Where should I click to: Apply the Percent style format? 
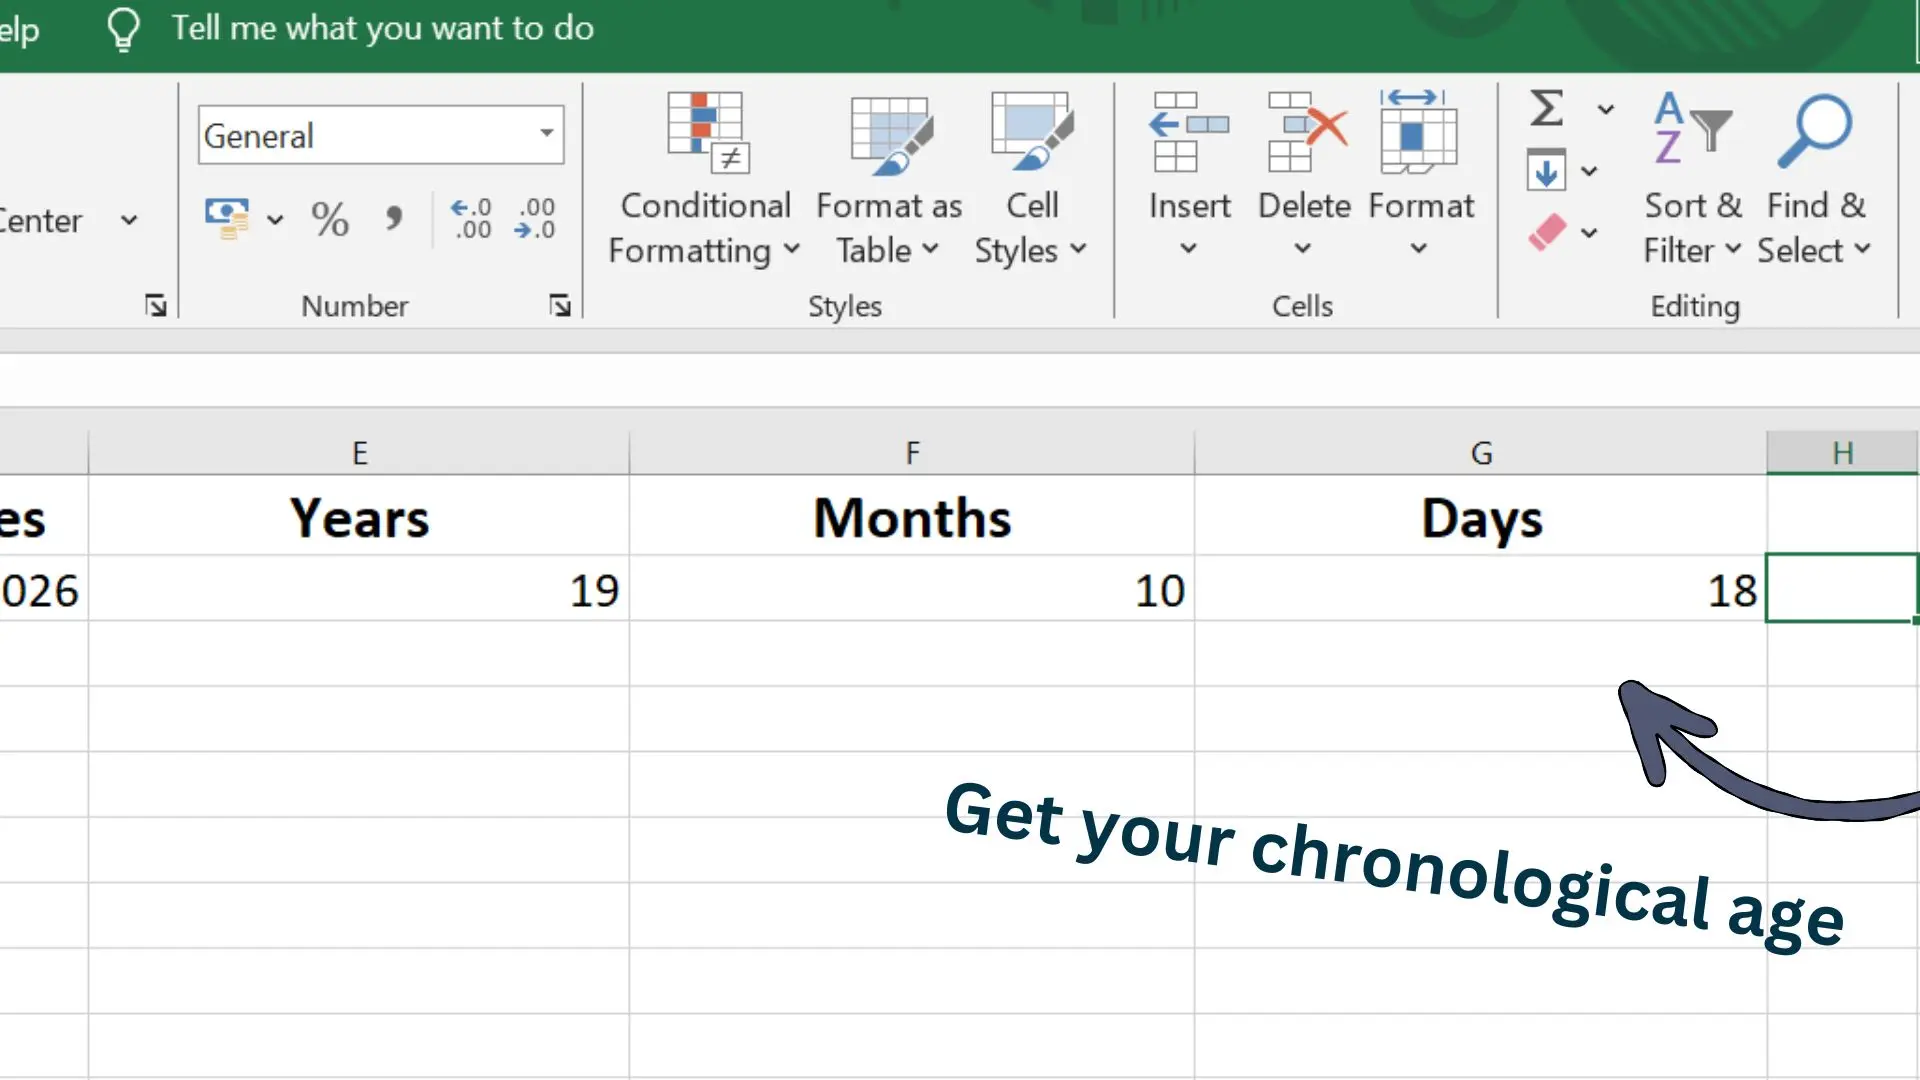(x=328, y=218)
